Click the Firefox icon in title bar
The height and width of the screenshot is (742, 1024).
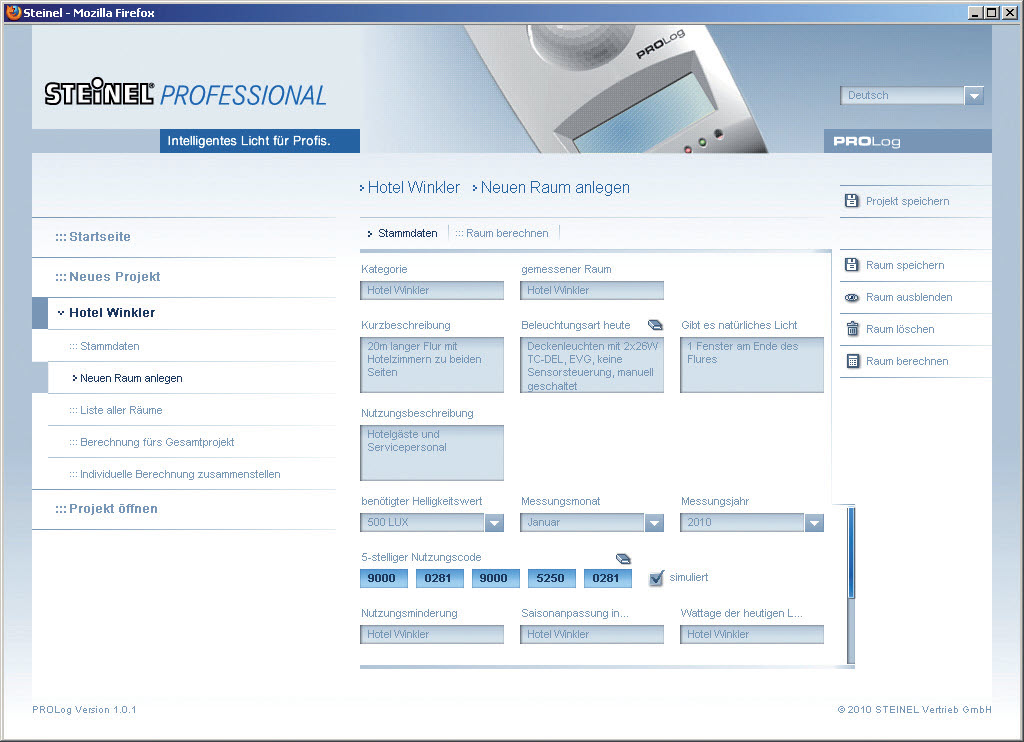(13, 12)
